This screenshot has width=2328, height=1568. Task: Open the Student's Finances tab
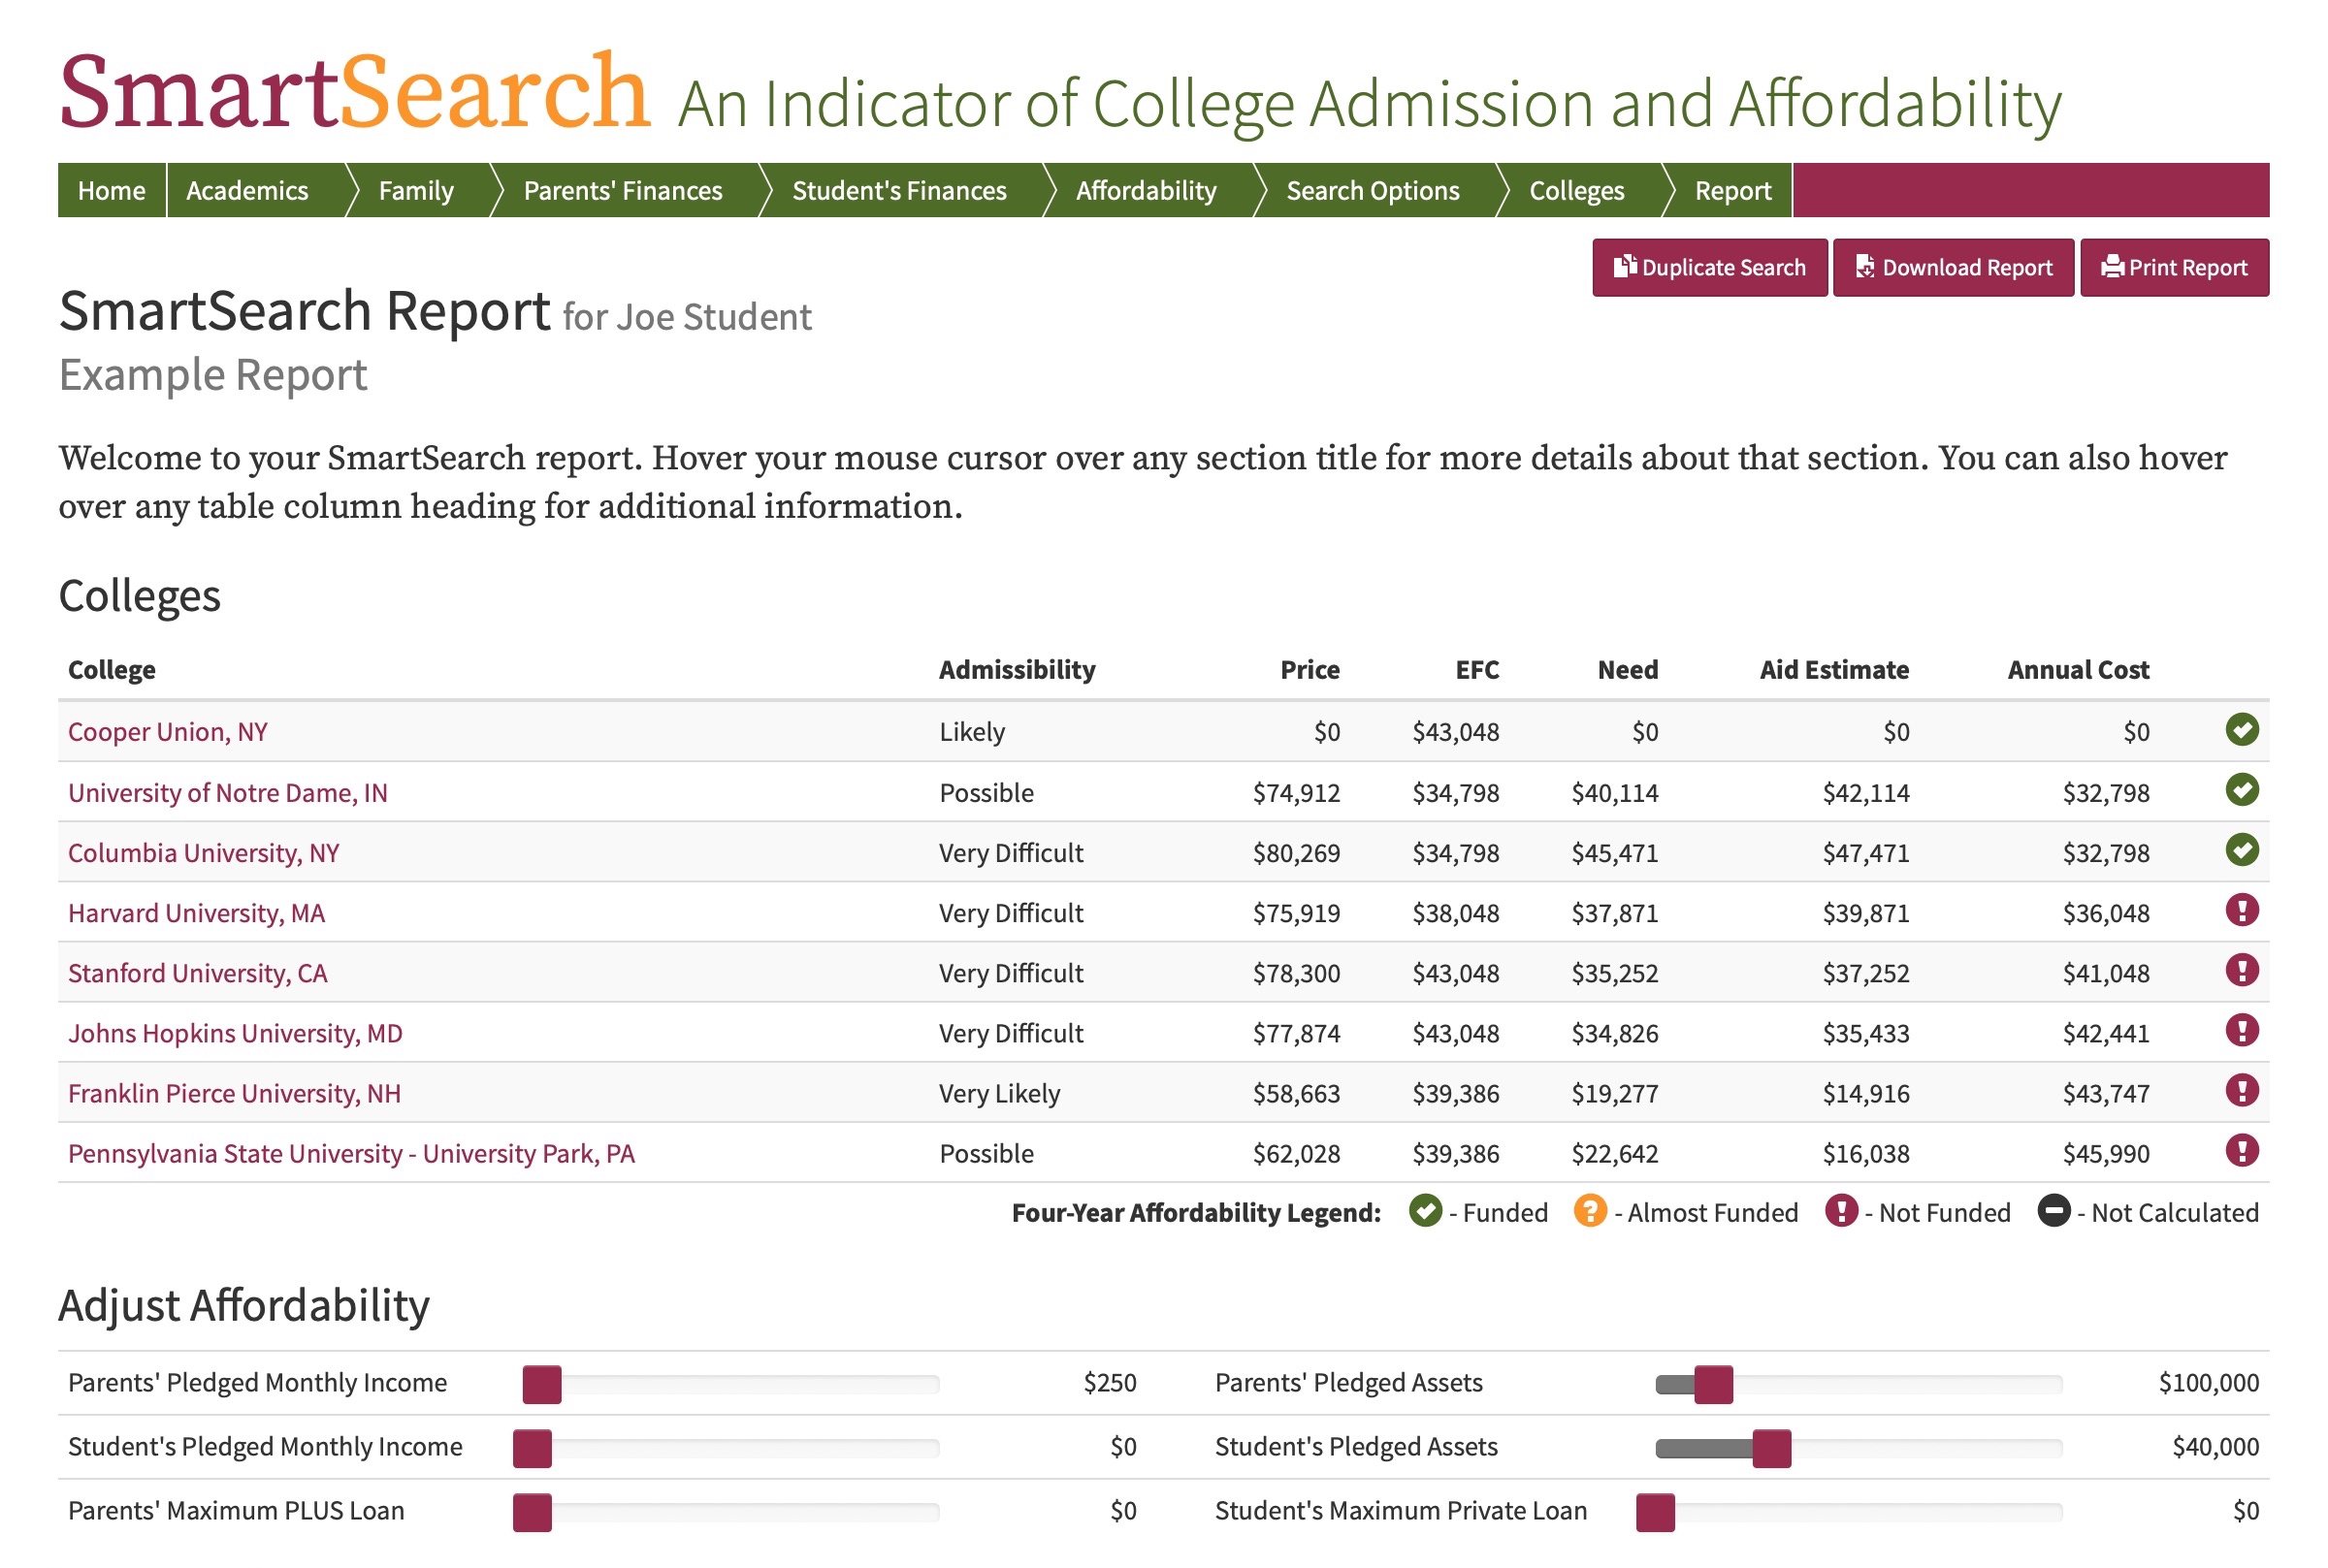[899, 190]
